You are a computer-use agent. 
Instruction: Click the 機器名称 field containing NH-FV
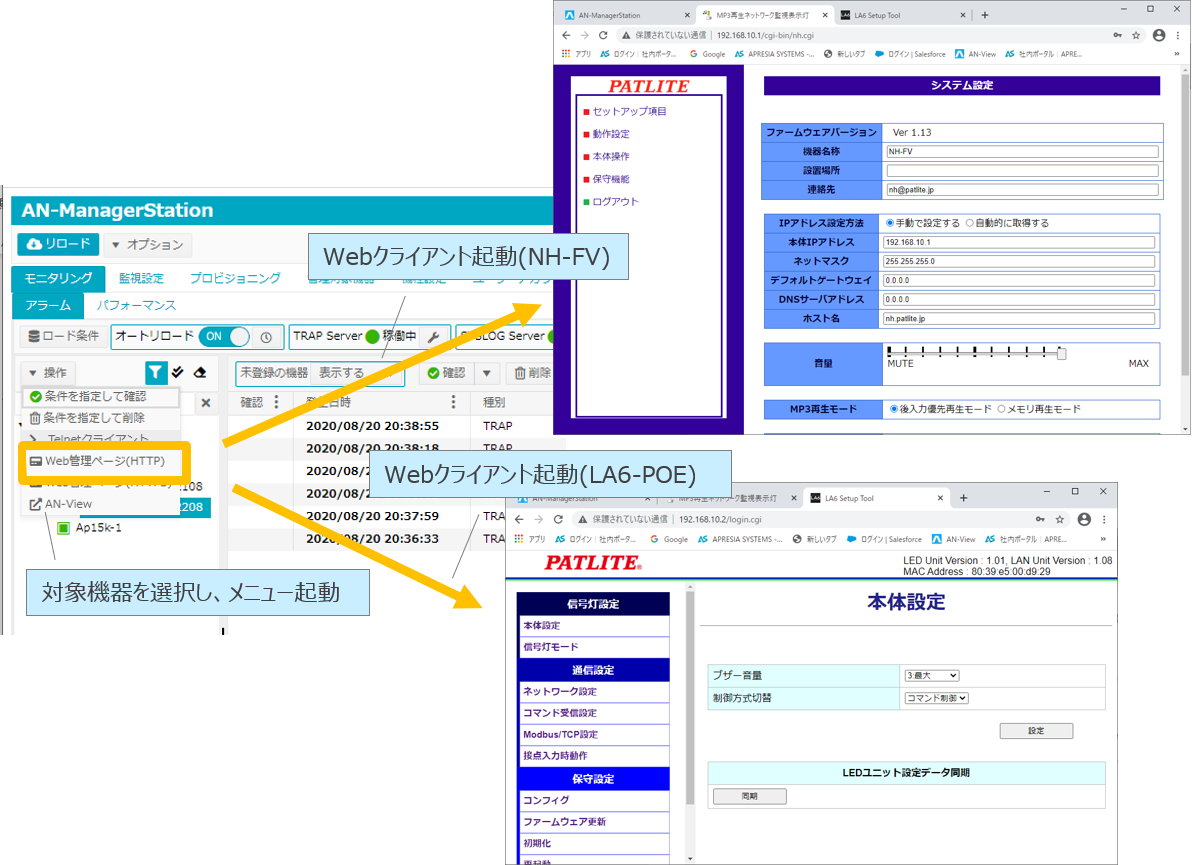(1022, 151)
